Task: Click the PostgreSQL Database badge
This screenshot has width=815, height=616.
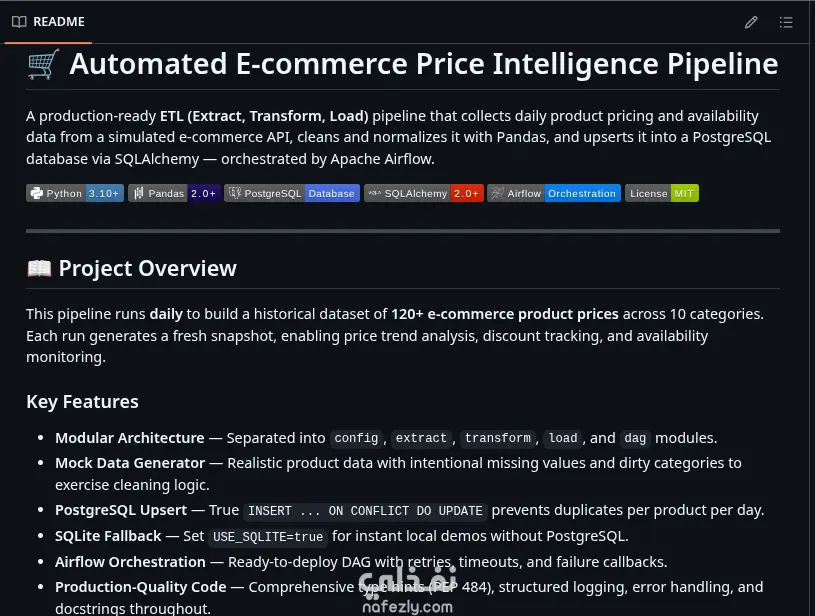Action: pos(292,193)
